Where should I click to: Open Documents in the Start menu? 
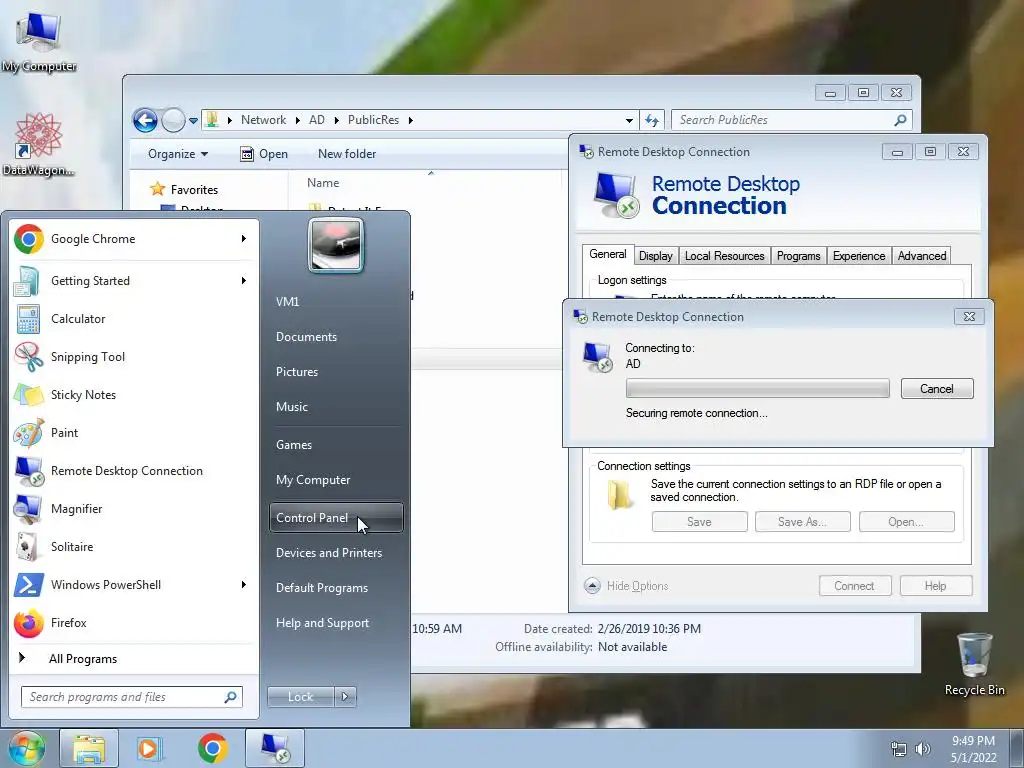click(336, 337)
